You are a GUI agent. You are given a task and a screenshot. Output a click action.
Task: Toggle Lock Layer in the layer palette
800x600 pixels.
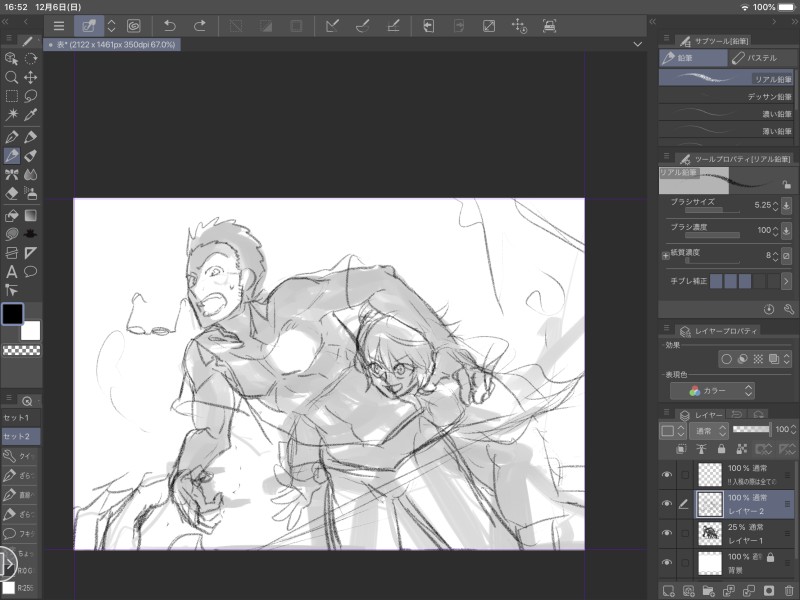[x=721, y=449]
